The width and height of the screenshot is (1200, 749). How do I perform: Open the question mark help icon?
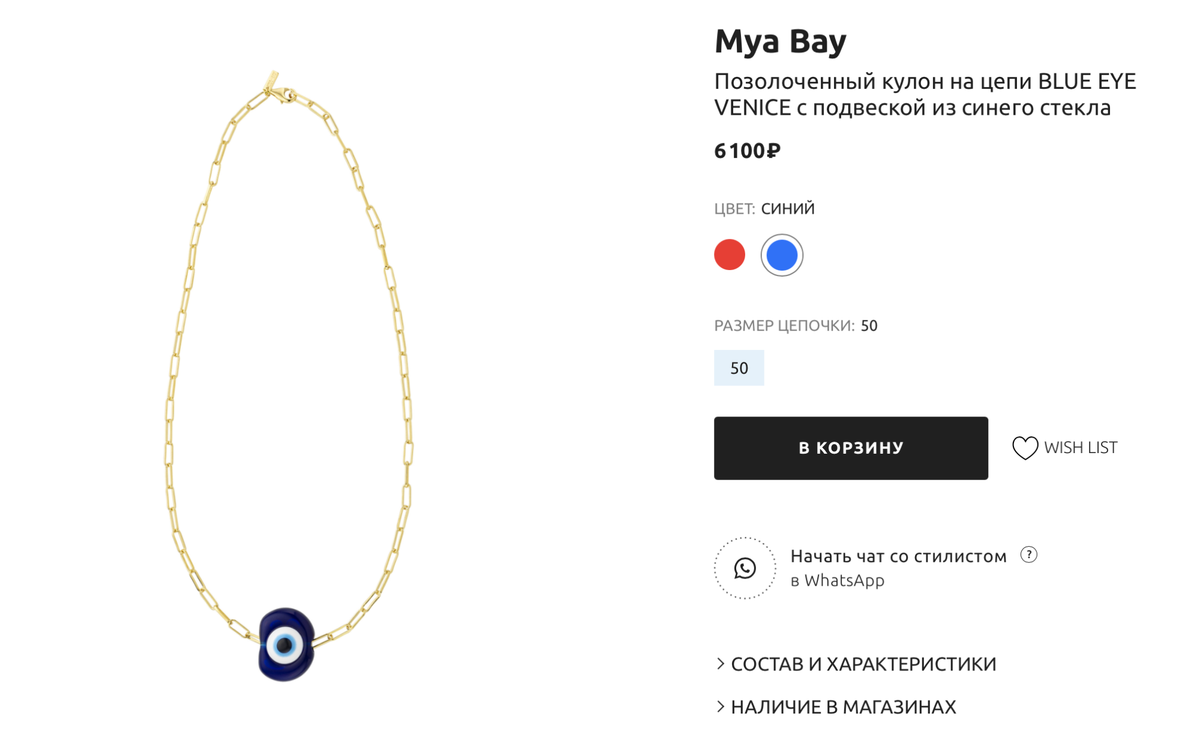pyautogui.click(x=1029, y=555)
